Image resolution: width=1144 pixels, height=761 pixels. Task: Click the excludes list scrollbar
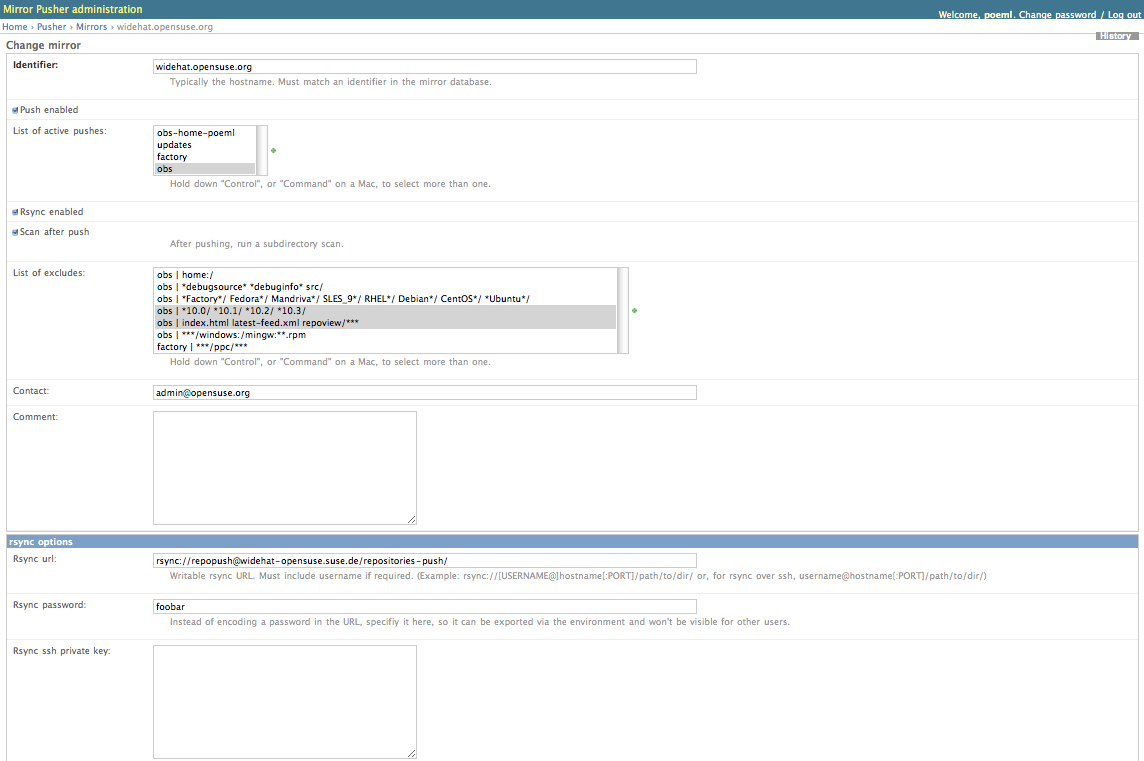pyautogui.click(x=622, y=310)
